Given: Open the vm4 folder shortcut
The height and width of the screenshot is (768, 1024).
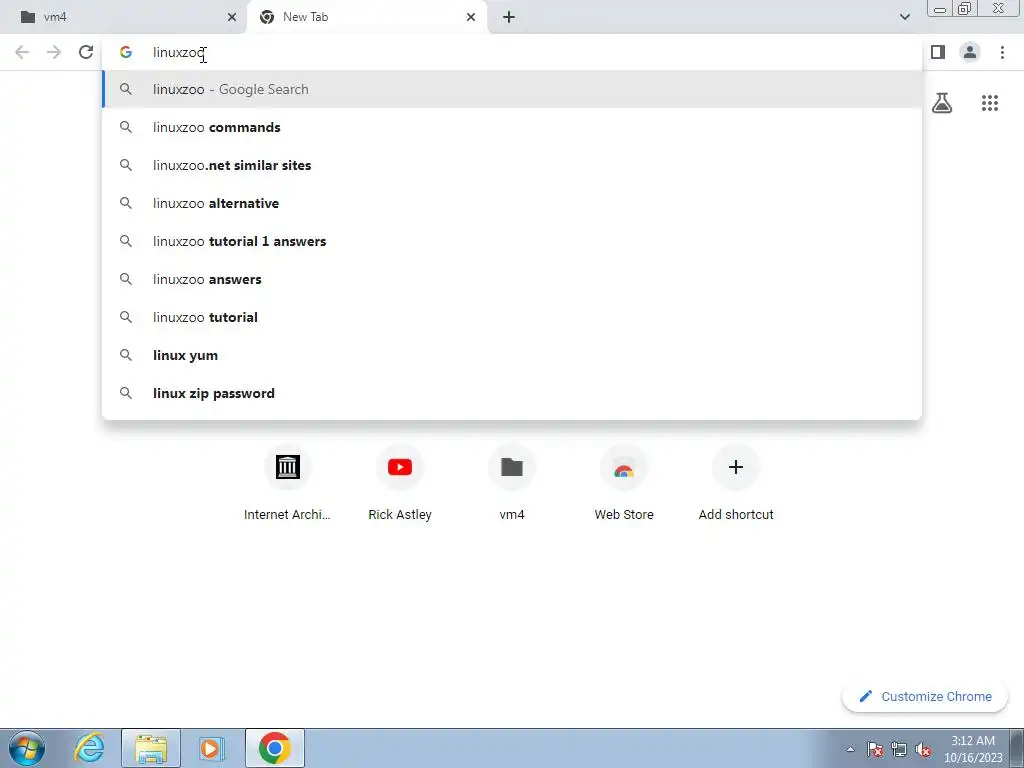Looking at the screenshot, I should tap(511, 482).
